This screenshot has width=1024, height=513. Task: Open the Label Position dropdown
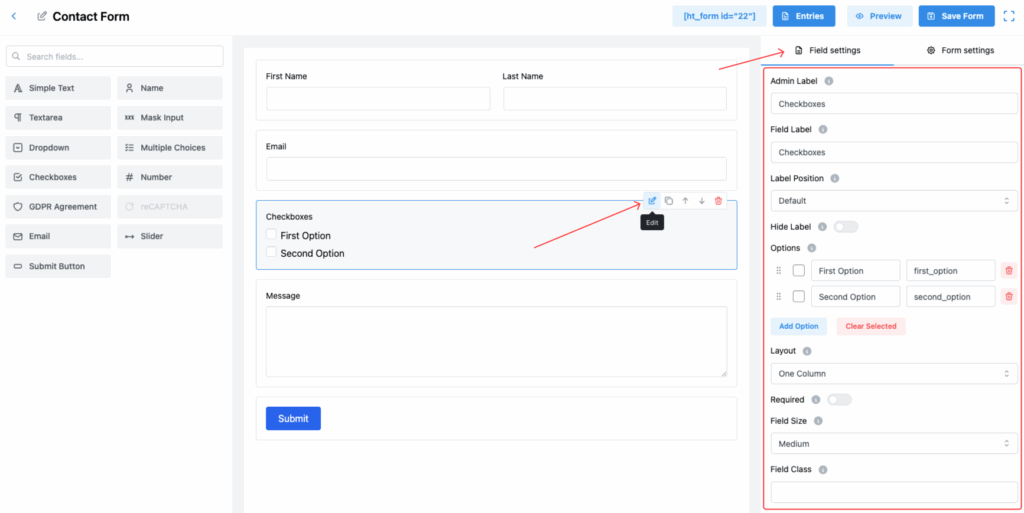pyautogui.click(x=894, y=201)
